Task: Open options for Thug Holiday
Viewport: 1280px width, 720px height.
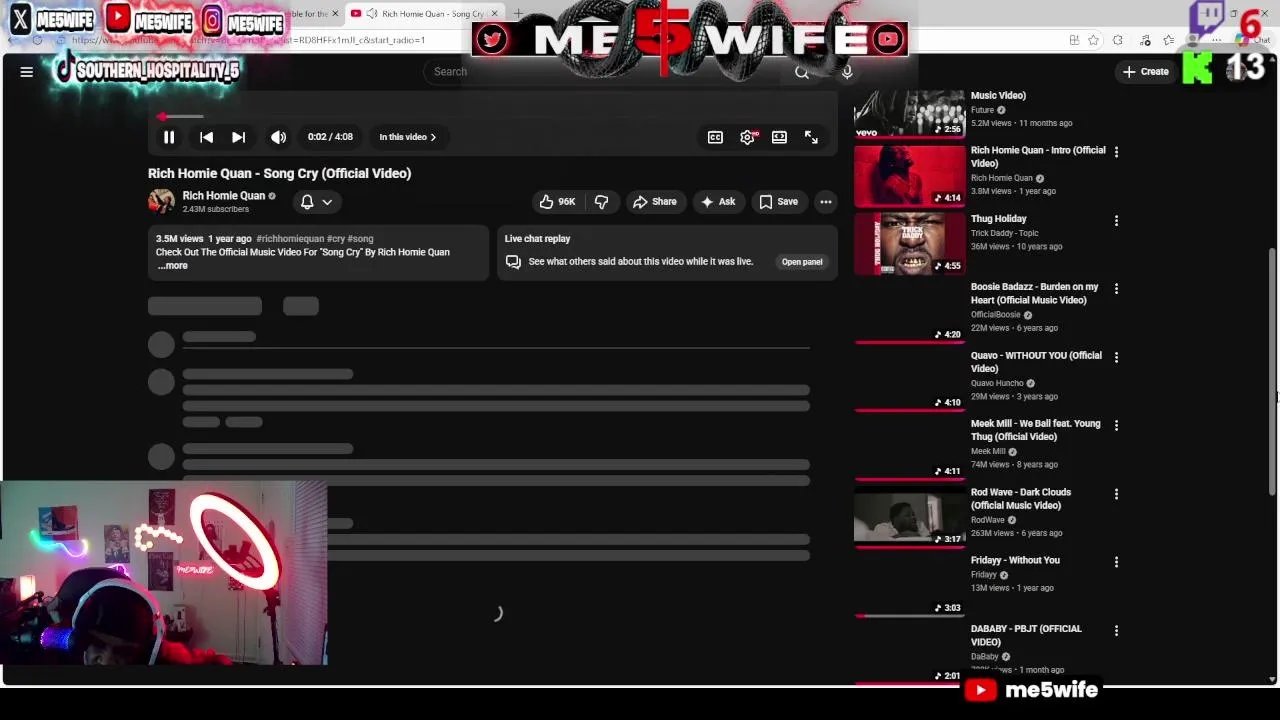Action: click(1116, 220)
